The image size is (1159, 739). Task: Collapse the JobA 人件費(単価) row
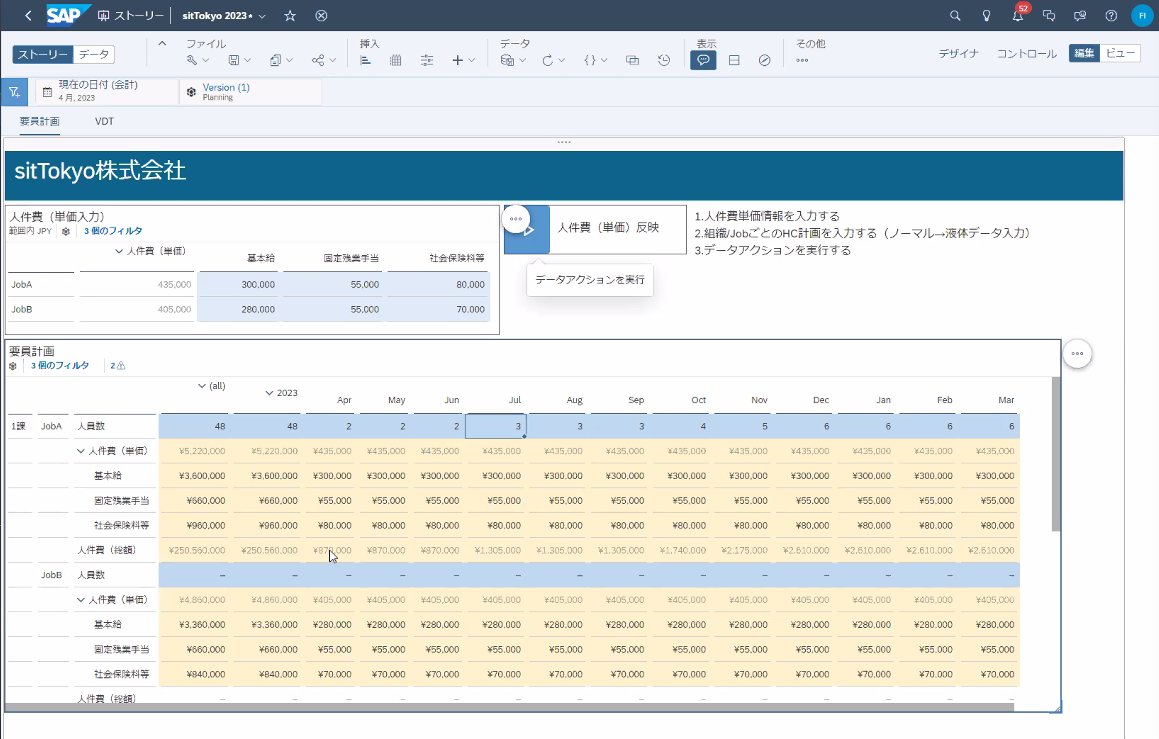(x=81, y=451)
